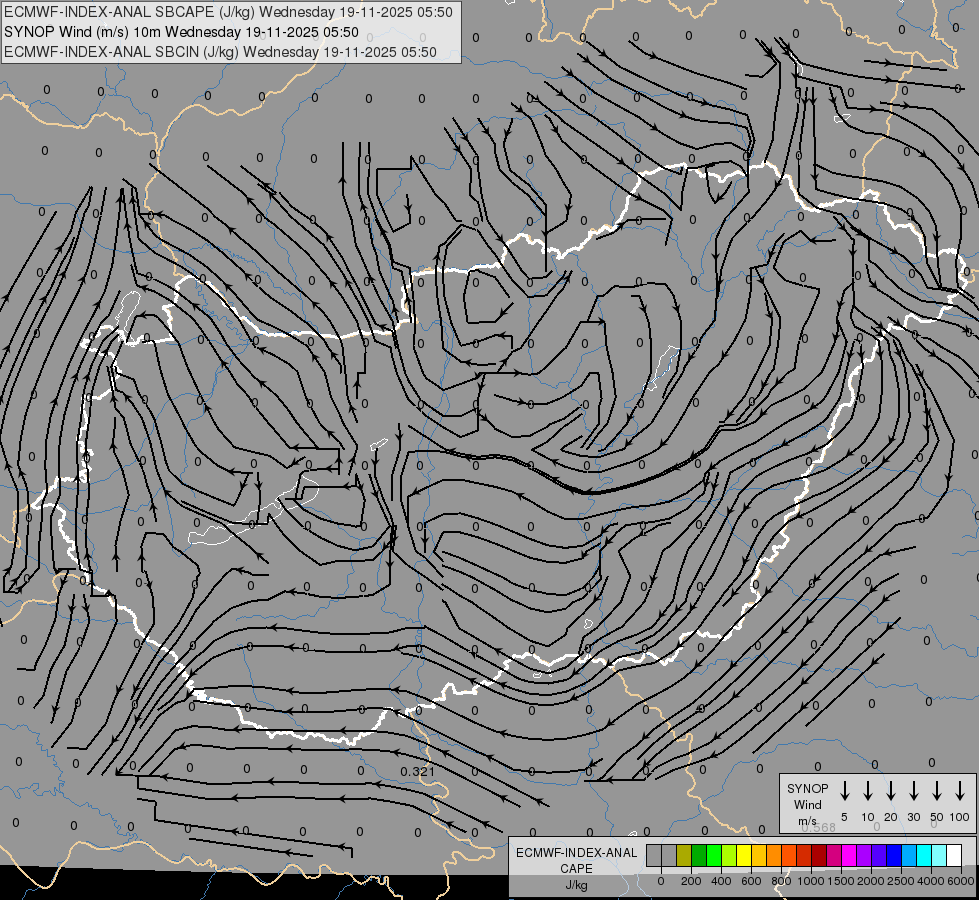Select the white CAPE legend swatch
Image resolution: width=979 pixels, height=900 pixels.
(x=954, y=855)
